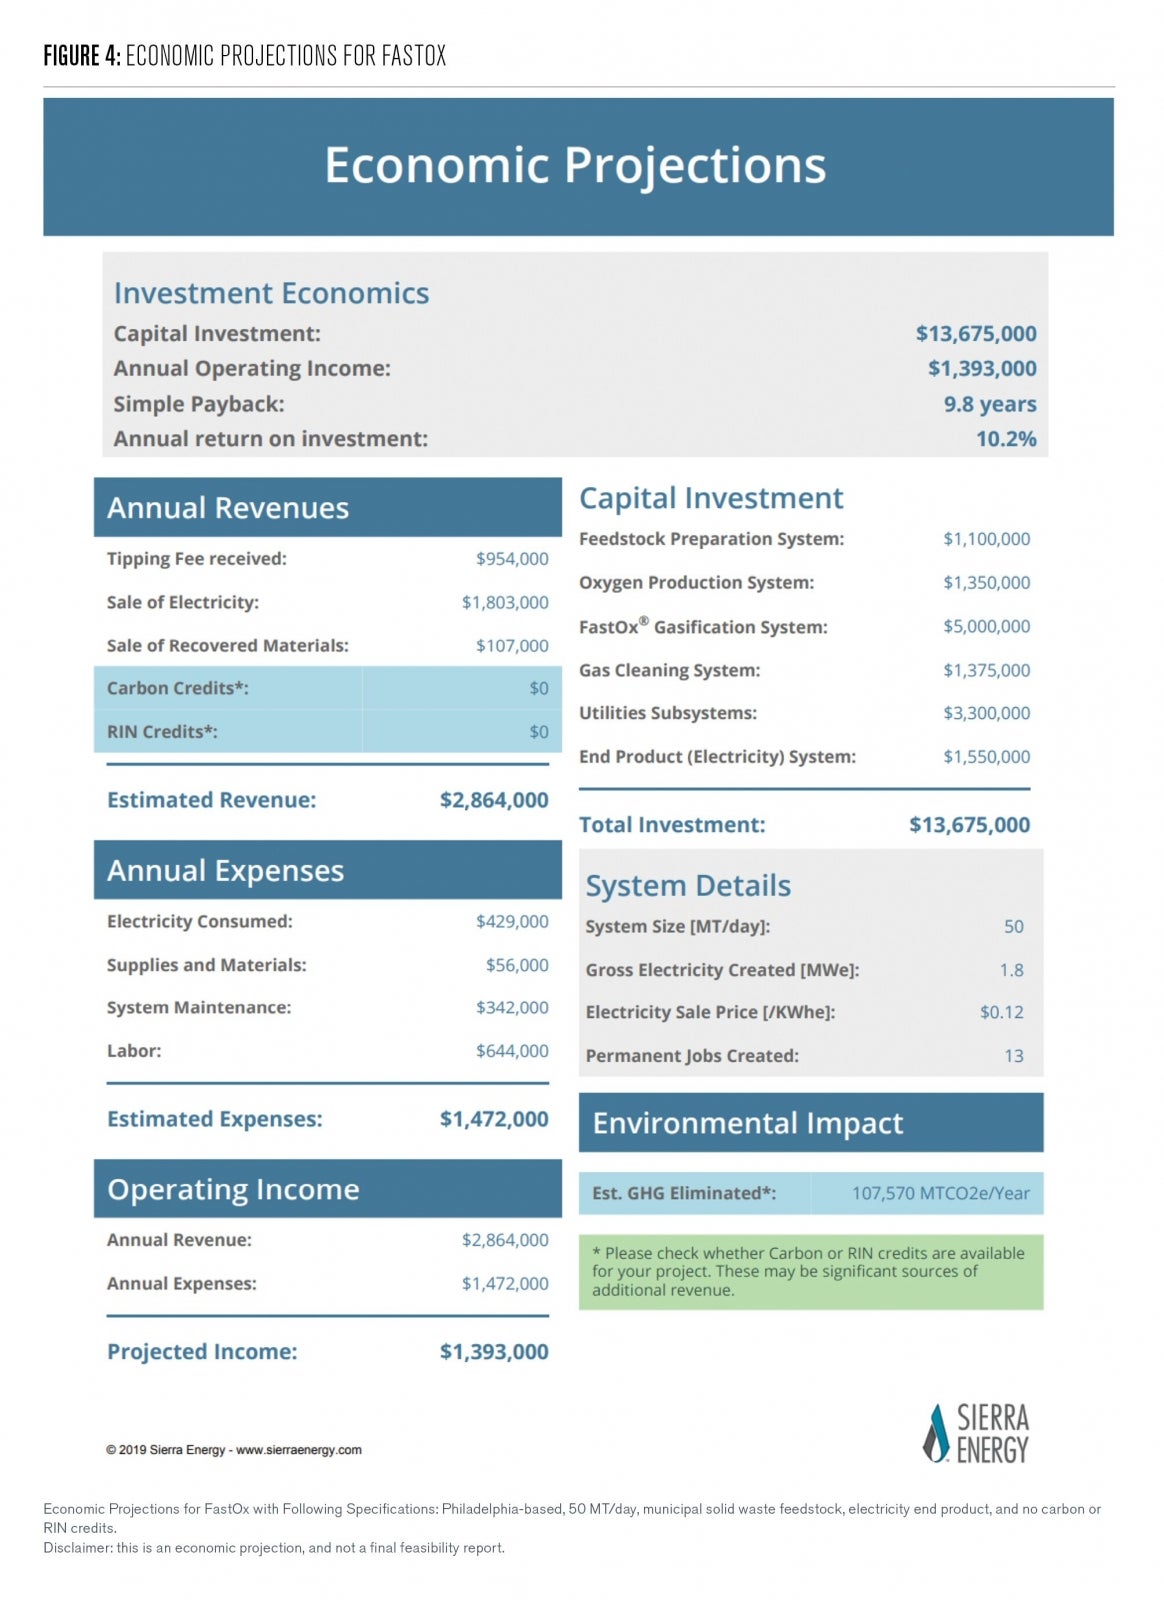The width and height of the screenshot is (1164, 1600).
Task: Click the 'Economic Projections' banner title
Action: pyautogui.click(x=575, y=165)
